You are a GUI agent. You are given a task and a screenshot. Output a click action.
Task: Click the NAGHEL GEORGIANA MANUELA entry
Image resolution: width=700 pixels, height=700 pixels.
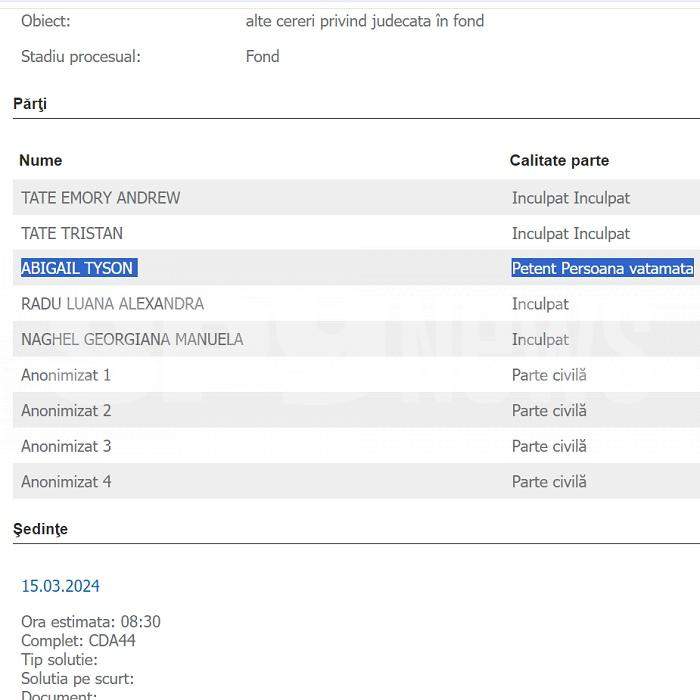coord(132,339)
